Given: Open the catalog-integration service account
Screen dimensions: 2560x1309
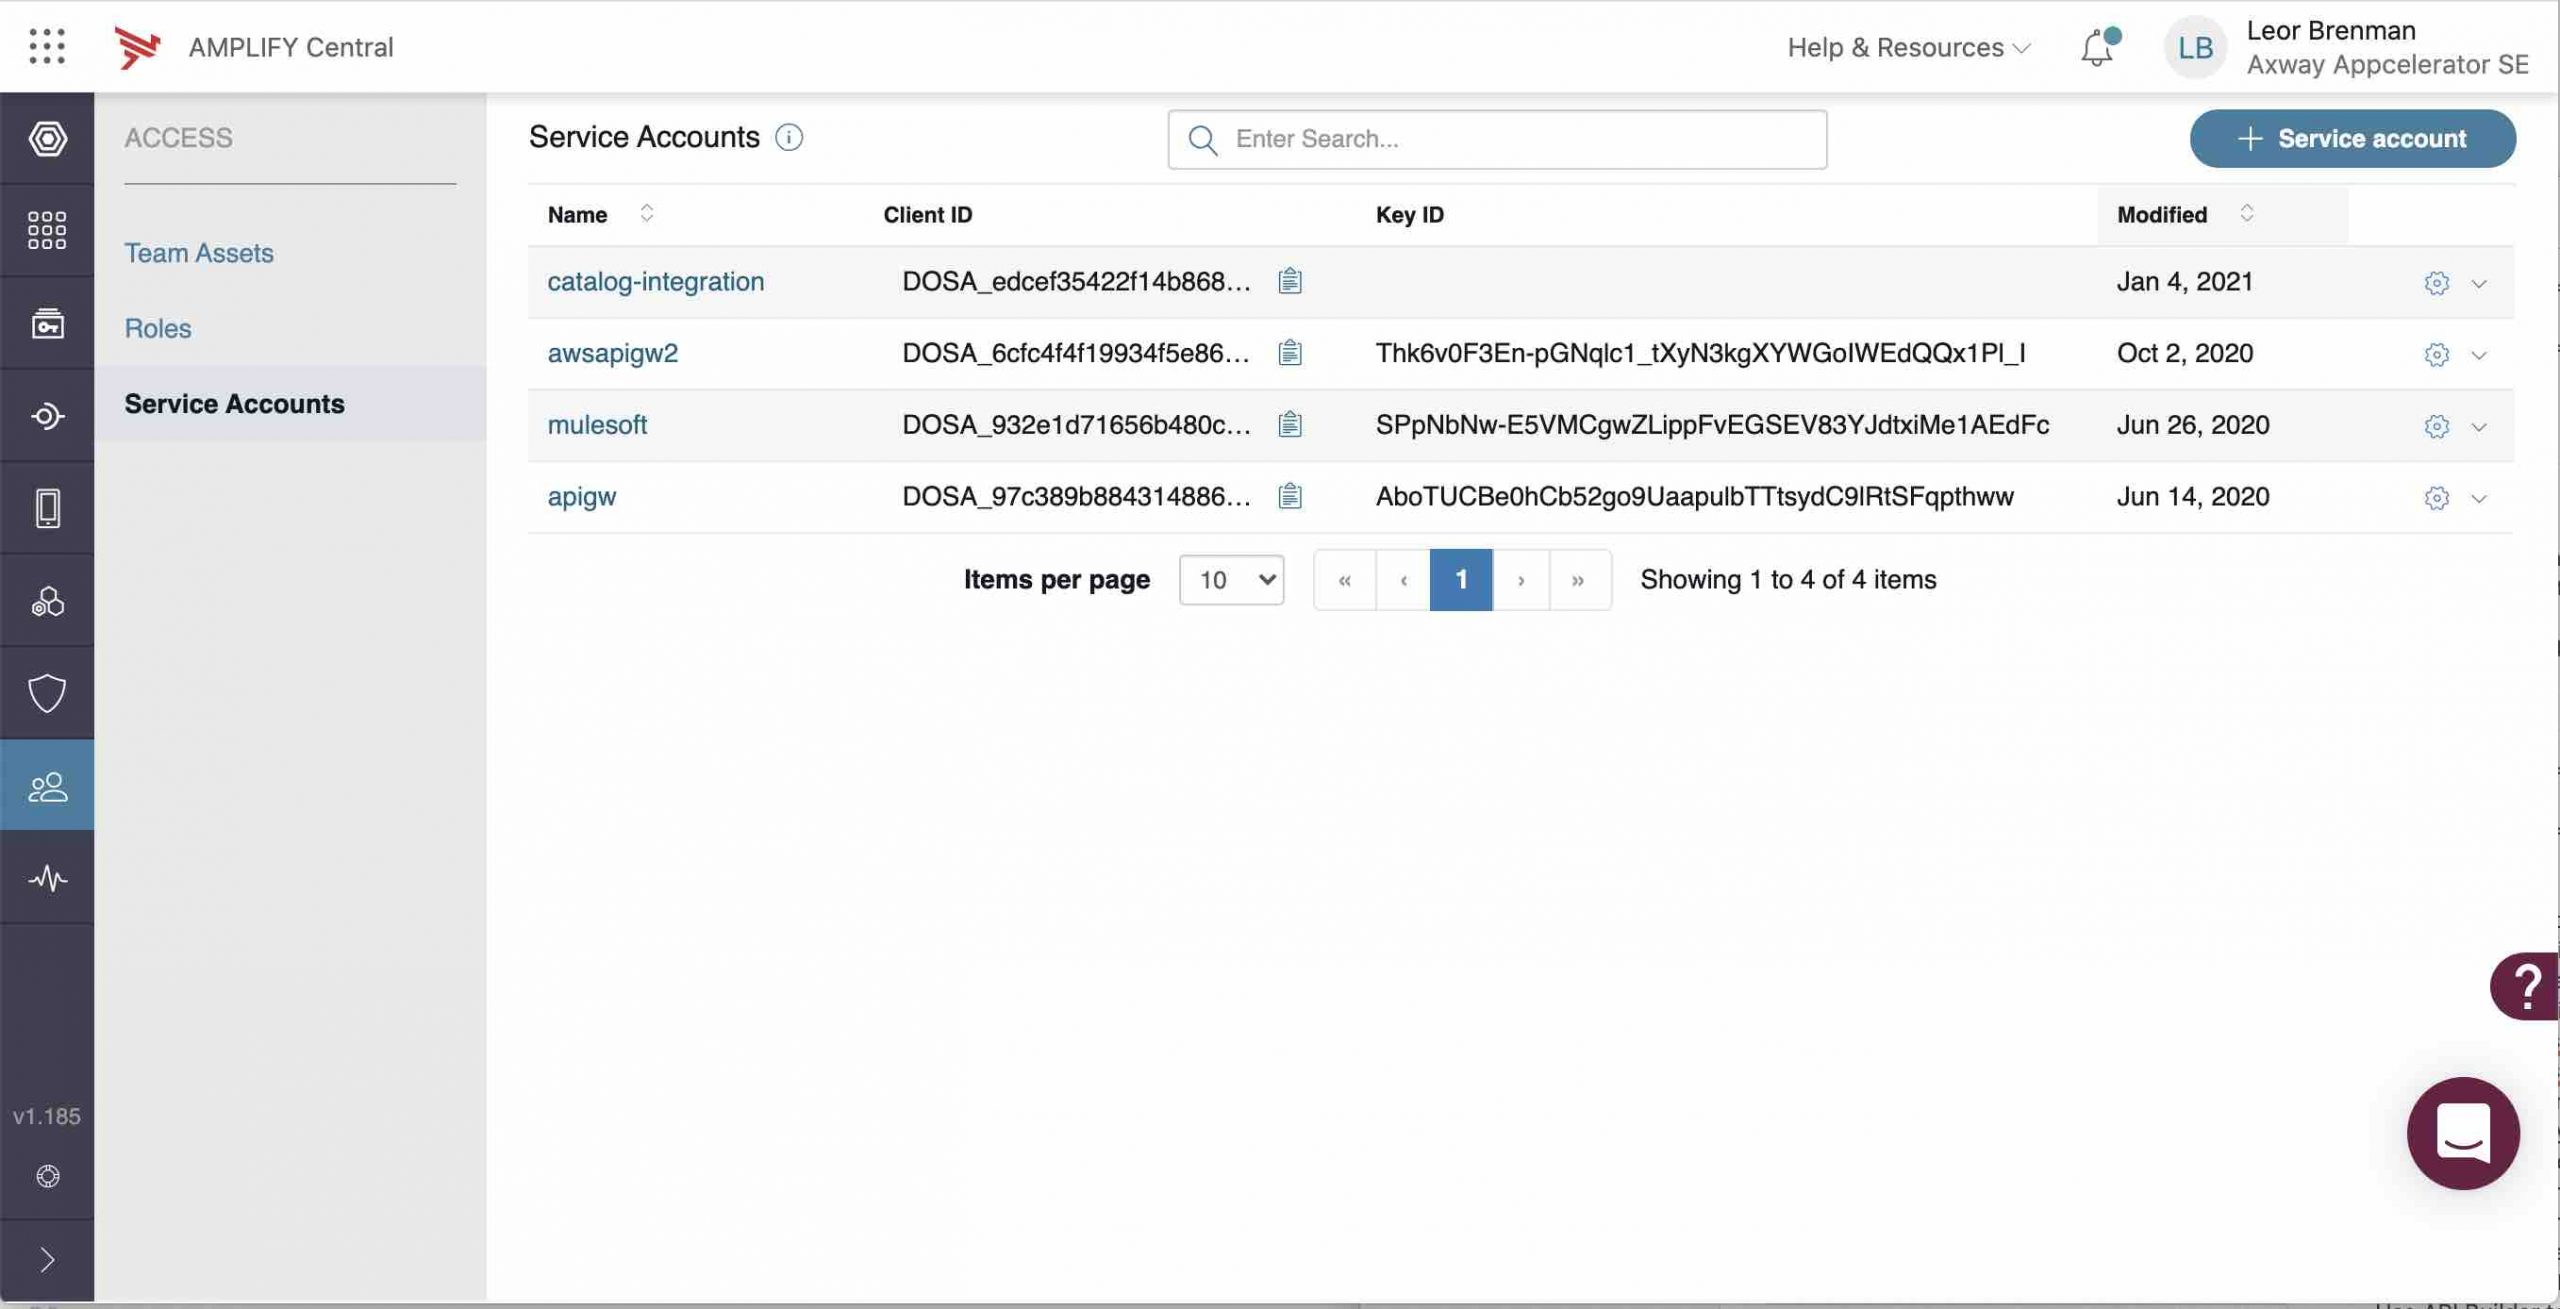Looking at the screenshot, I should coord(656,281).
